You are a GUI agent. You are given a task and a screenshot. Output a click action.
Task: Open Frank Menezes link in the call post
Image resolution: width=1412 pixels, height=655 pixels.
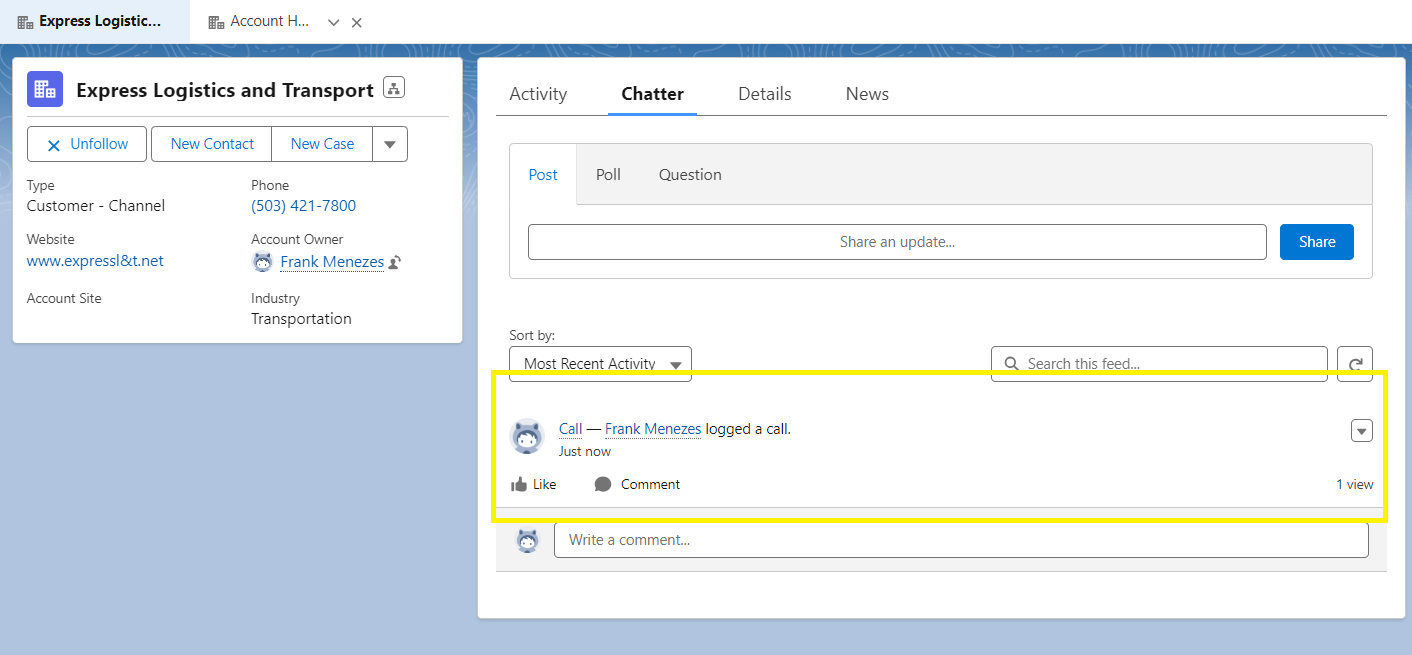tap(653, 429)
